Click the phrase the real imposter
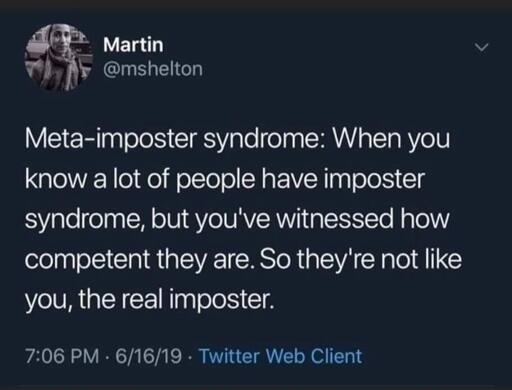The height and width of the screenshot is (390, 512). pyautogui.click(x=176, y=299)
